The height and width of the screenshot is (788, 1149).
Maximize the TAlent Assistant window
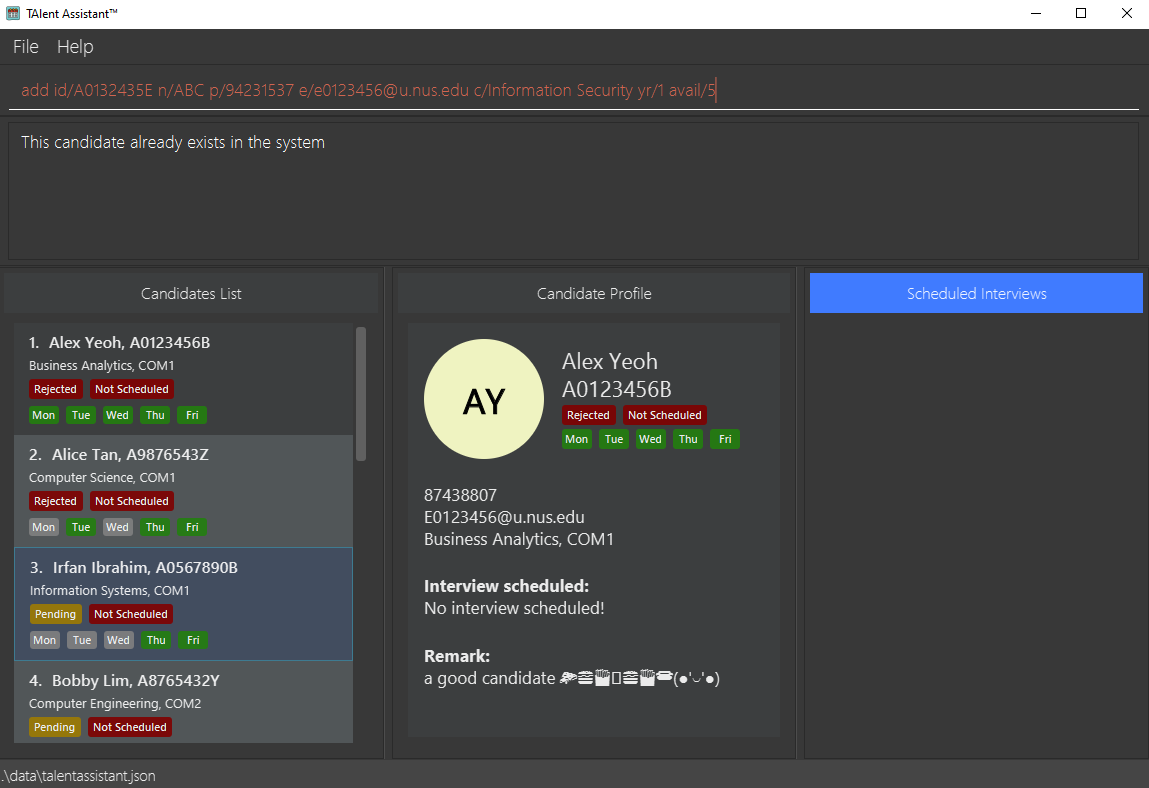point(1081,13)
